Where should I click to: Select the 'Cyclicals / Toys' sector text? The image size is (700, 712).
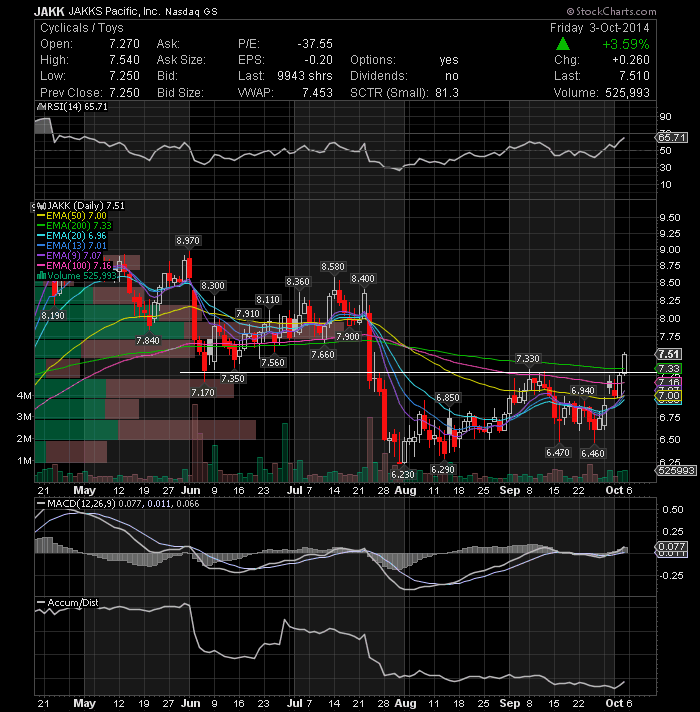click(x=82, y=28)
